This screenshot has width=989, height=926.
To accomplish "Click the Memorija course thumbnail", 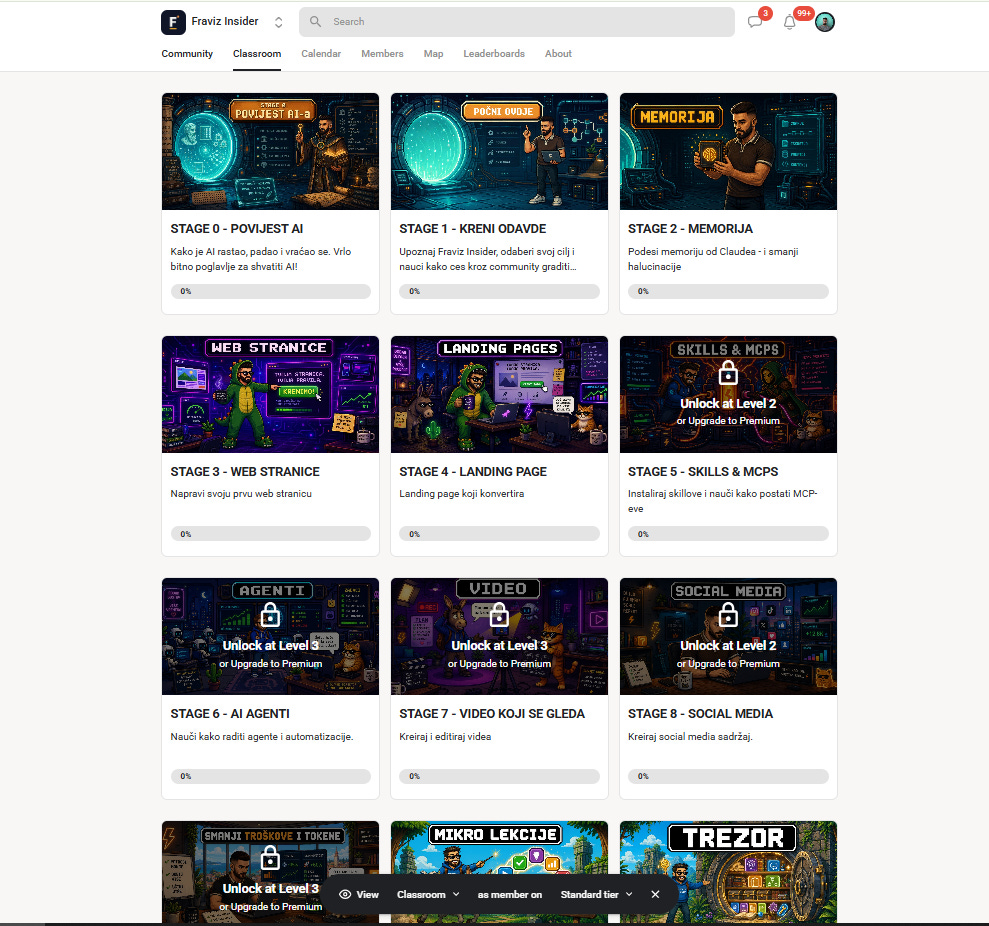I will 728,151.
